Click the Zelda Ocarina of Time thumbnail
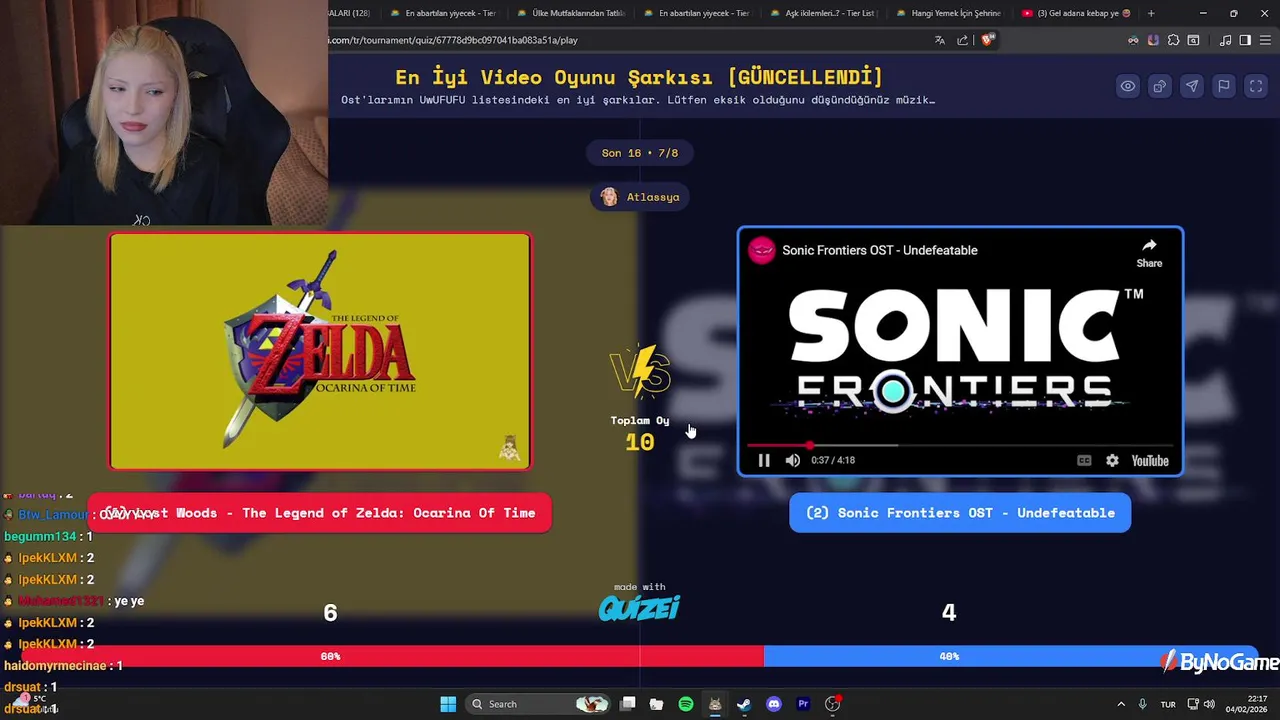The width and height of the screenshot is (1280, 720). pos(320,351)
